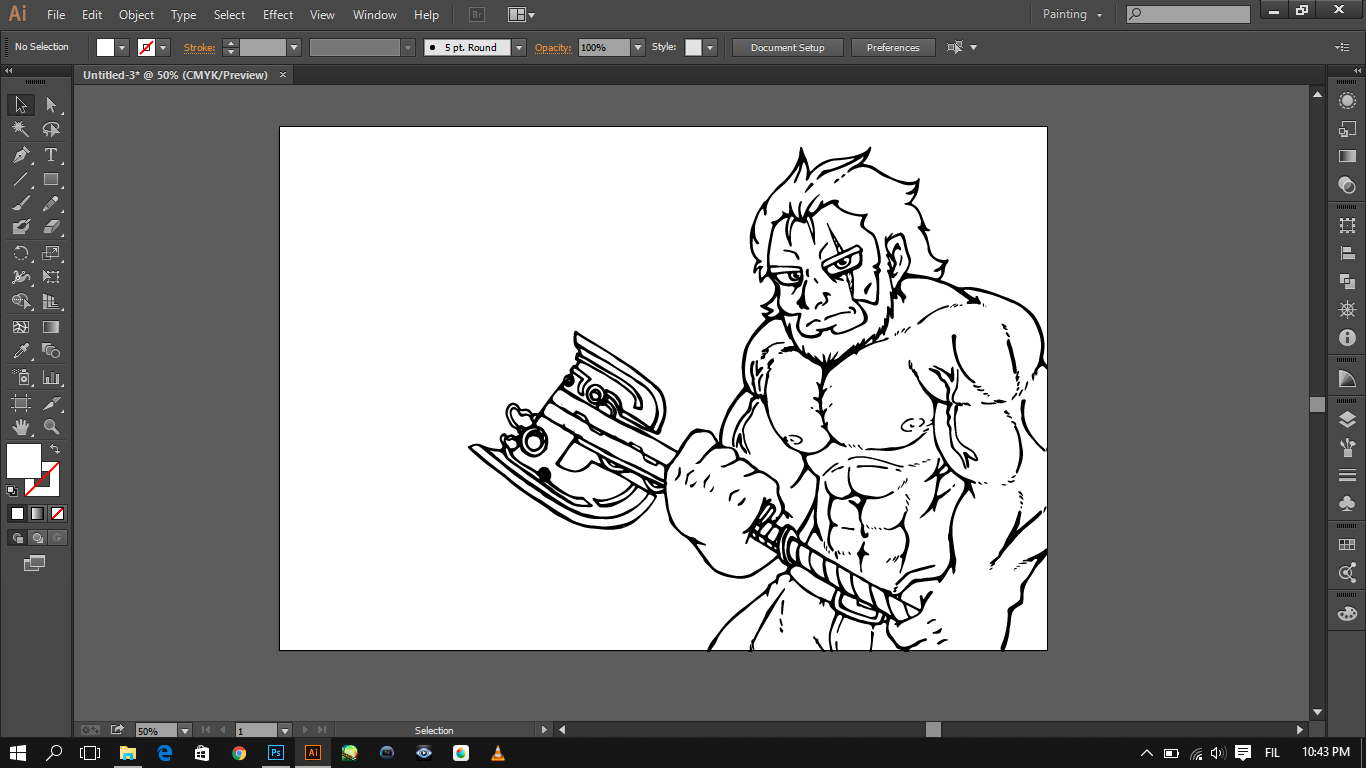Reset to default fill and stroke
Viewport: 1366px width, 768px height.
tap(12, 491)
